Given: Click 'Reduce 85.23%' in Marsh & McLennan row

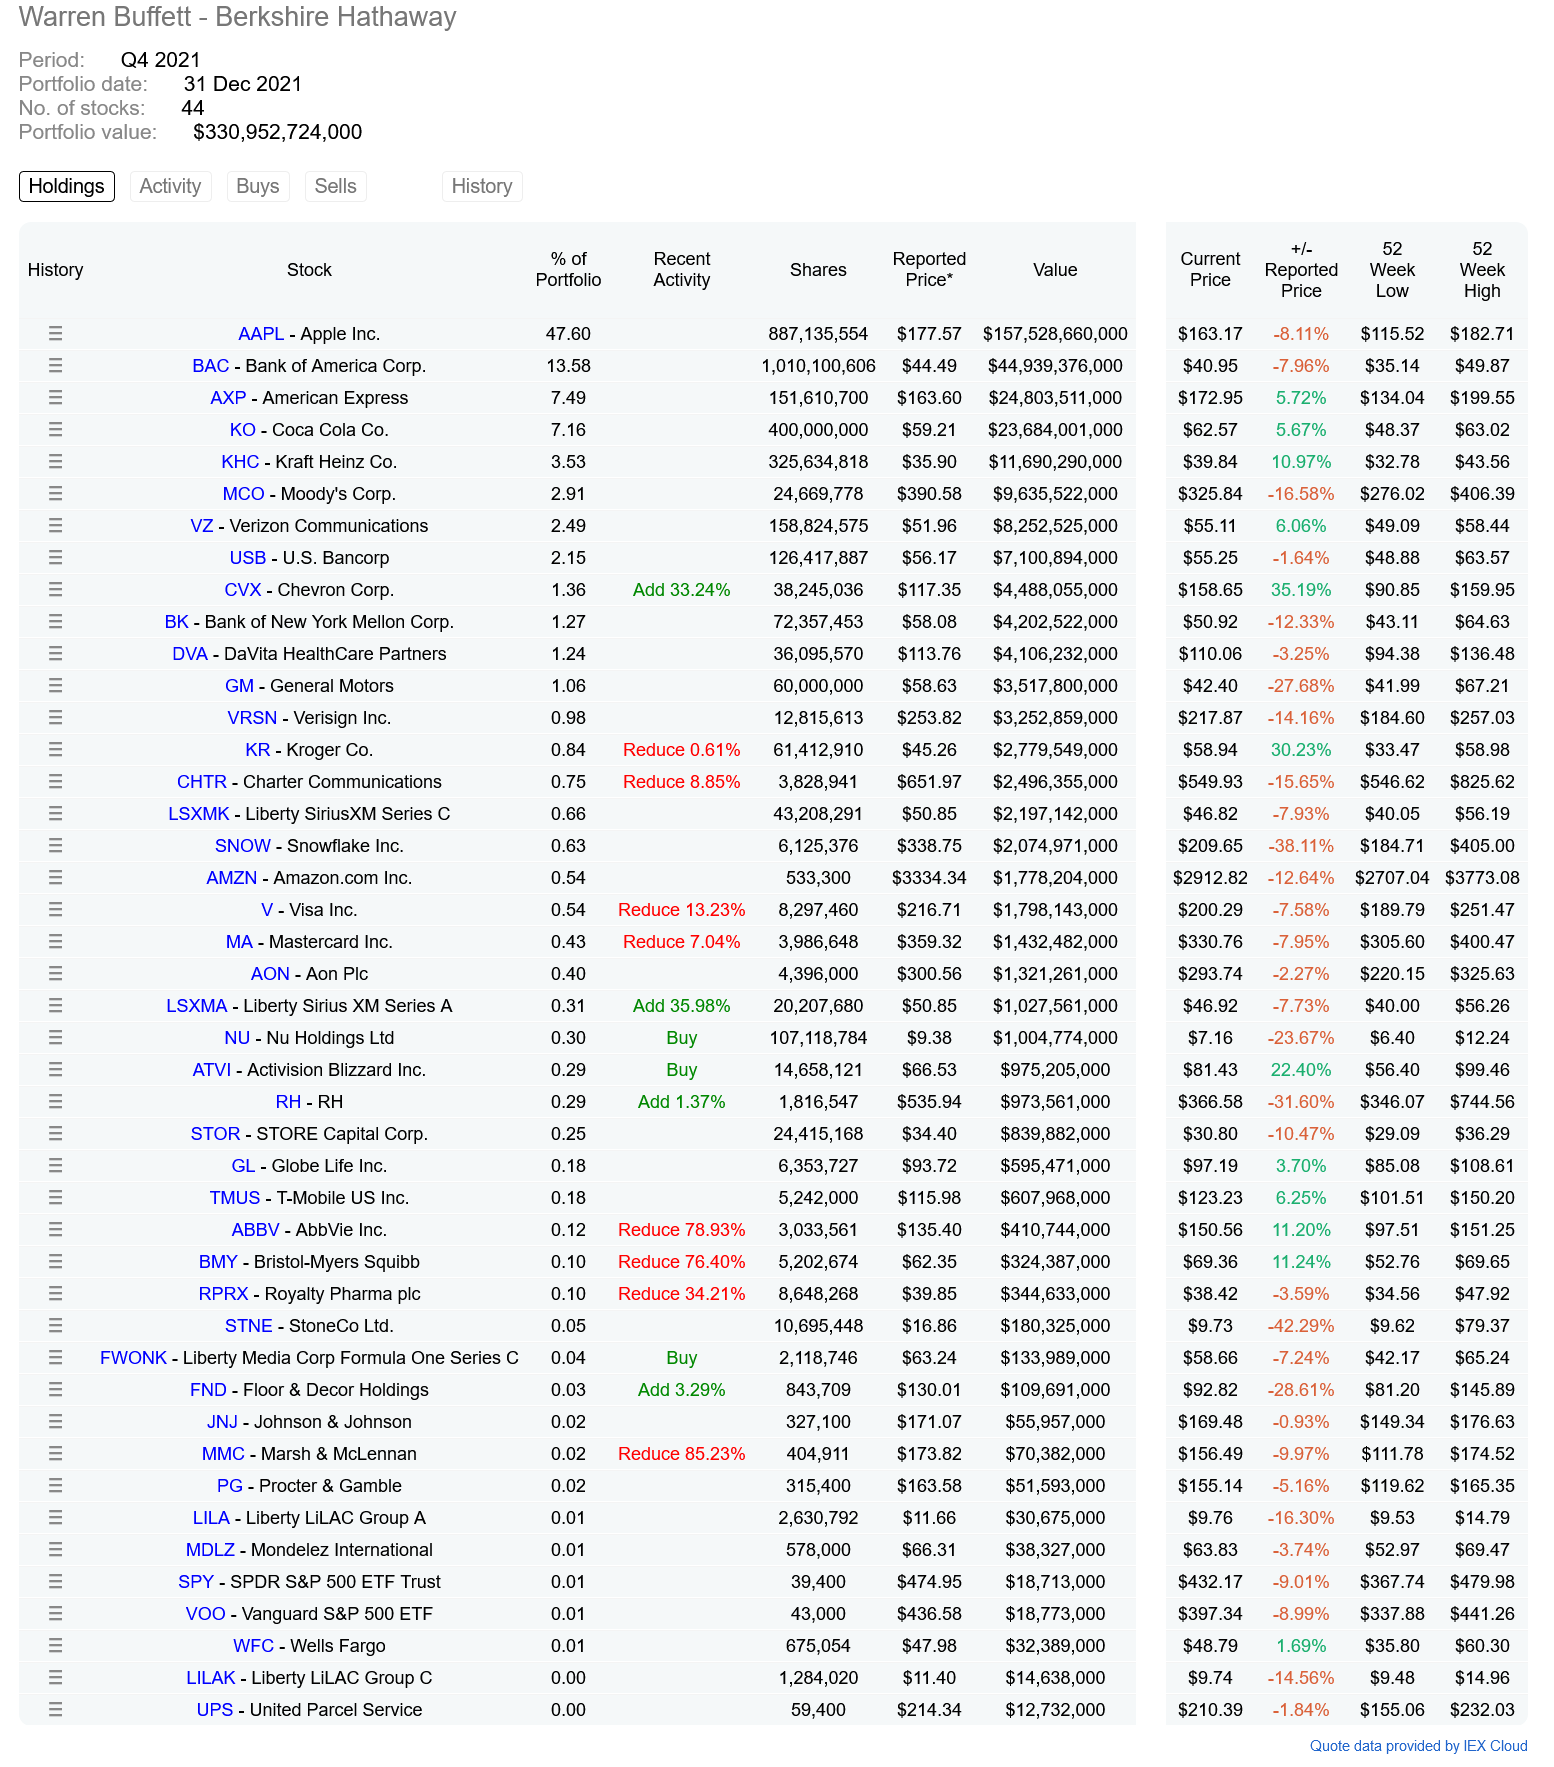Looking at the screenshot, I should [x=682, y=1454].
